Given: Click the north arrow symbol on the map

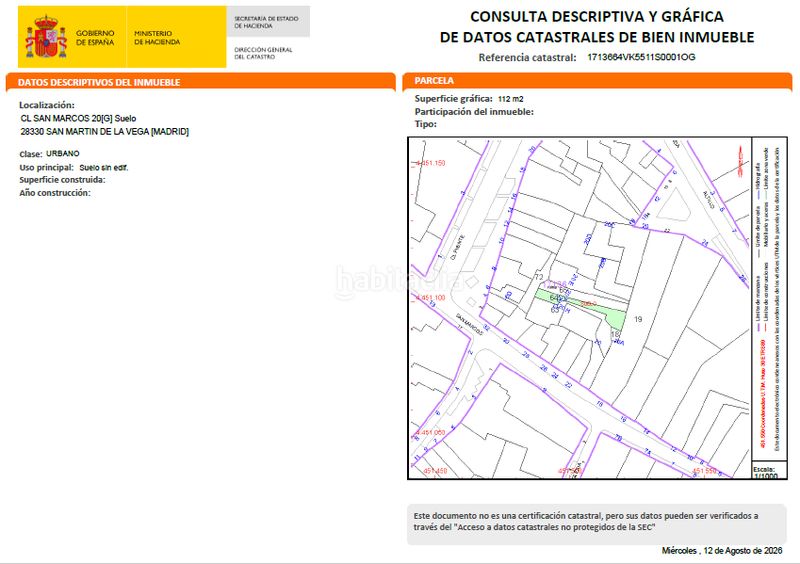Looking at the screenshot, I should (x=740, y=160).
